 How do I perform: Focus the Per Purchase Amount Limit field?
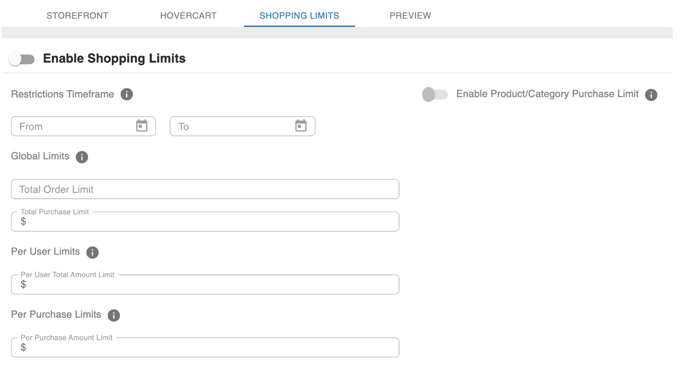pos(205,347)
